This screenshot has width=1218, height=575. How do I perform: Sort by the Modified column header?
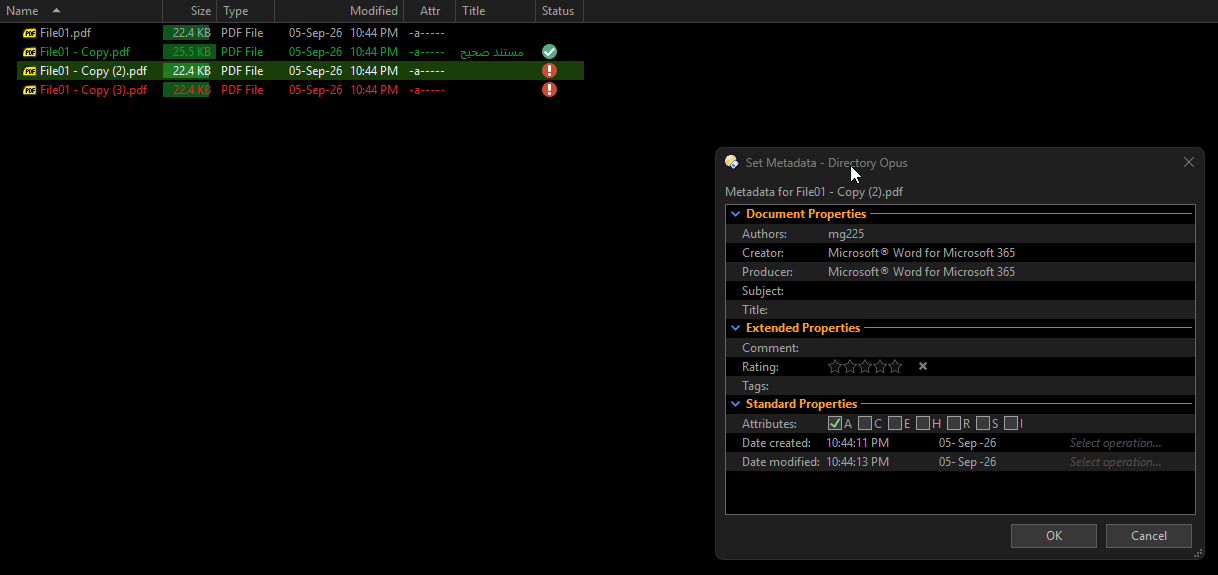click(x=339, y=11)
